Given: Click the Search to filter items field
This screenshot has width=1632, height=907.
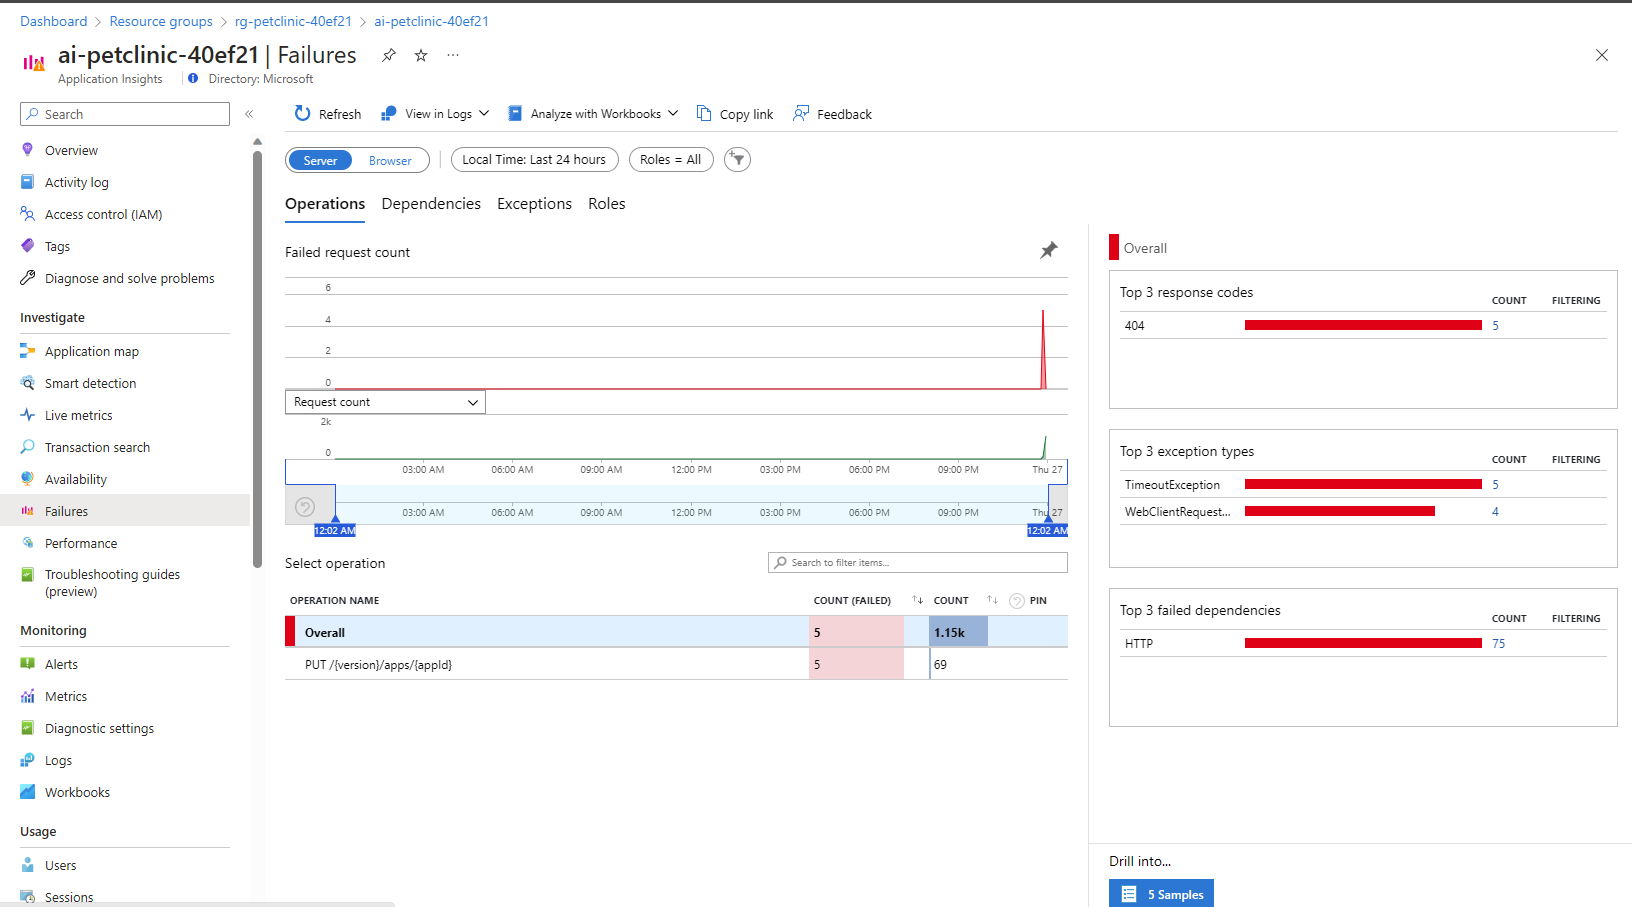Looking at the screenshot, I should click(917, 562).
